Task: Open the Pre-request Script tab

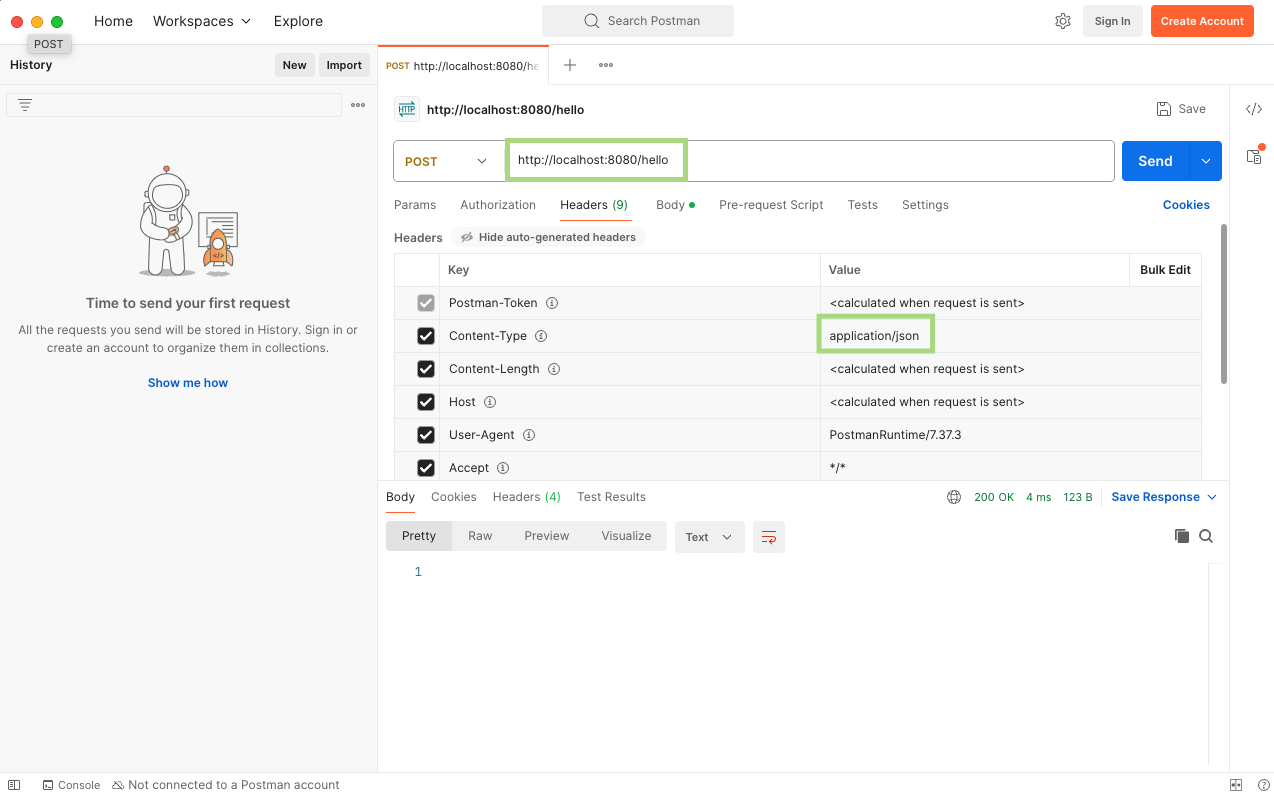Action: (x=771, y=205)
